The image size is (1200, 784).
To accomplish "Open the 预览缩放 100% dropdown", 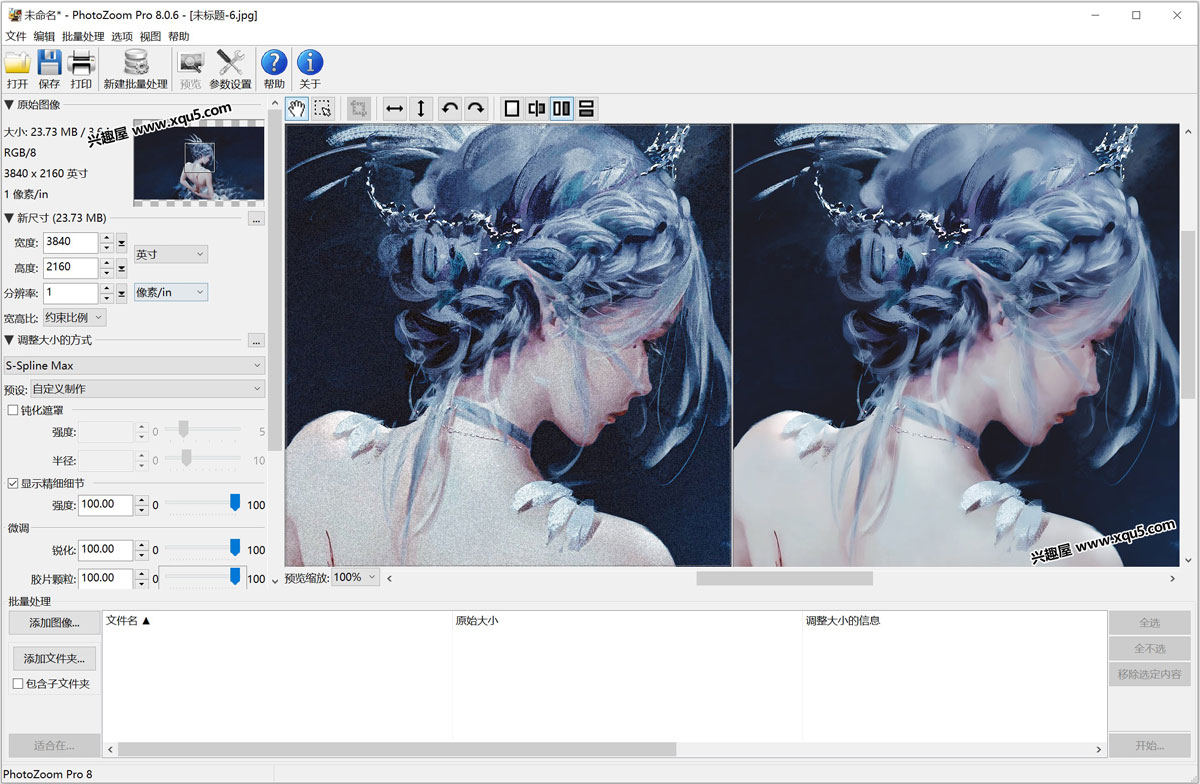I will click(356, 577).
